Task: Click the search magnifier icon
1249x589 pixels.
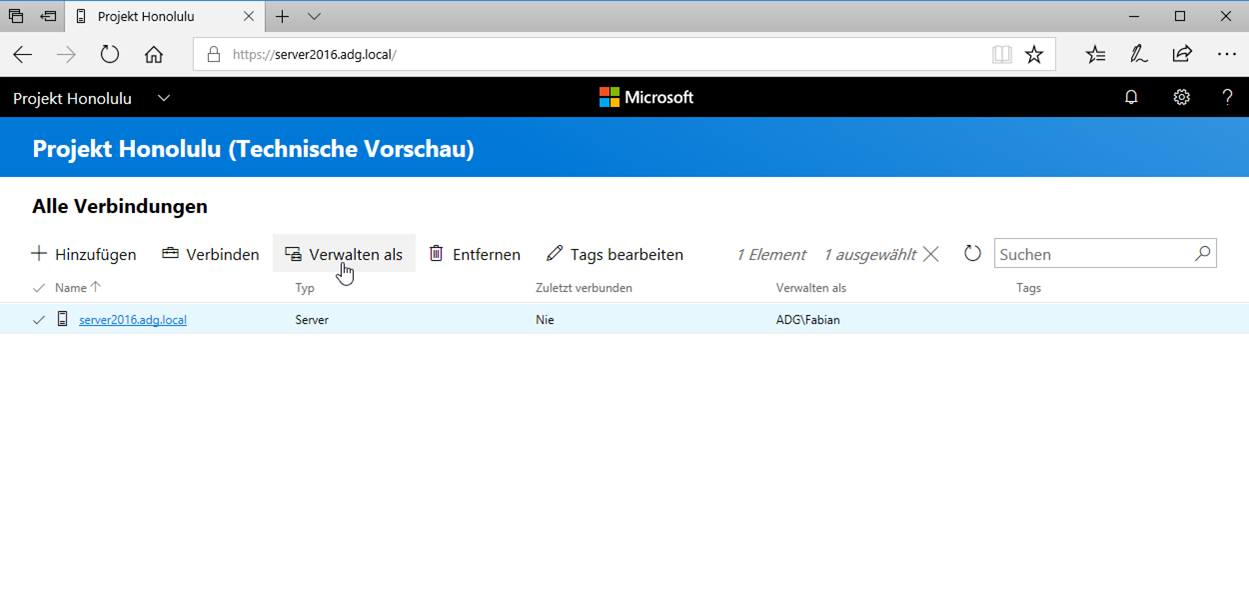Action: click(x=1203, y=253)
